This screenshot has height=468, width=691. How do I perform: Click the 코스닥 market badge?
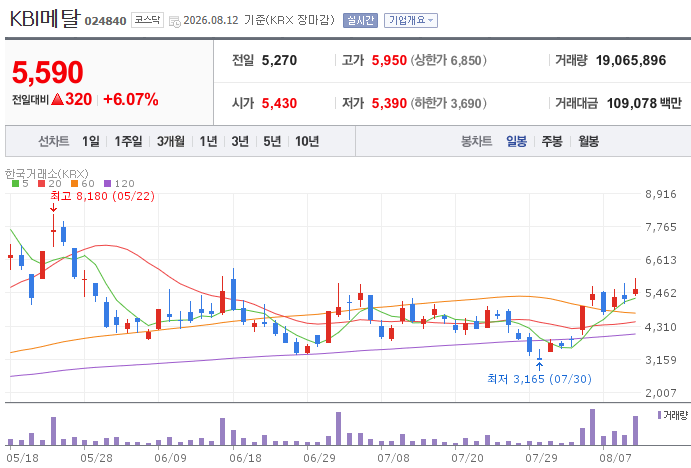click(147, 20)
